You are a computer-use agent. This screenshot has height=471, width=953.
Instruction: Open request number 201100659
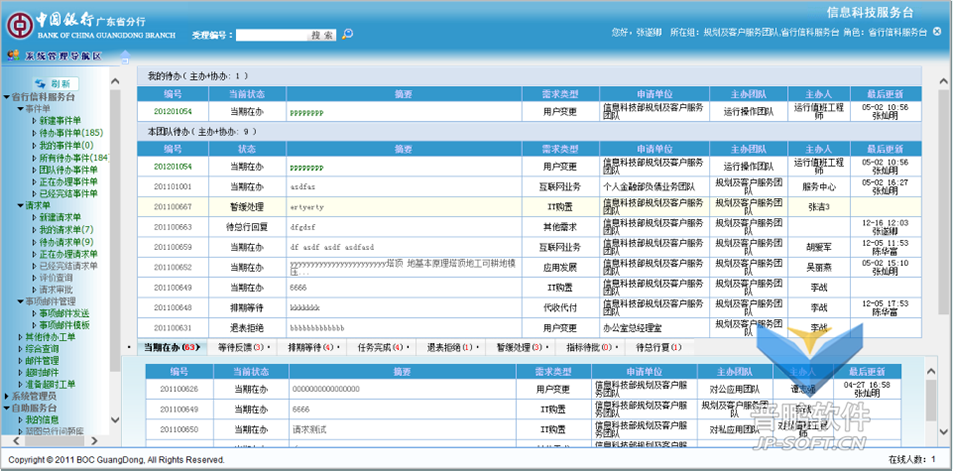tap(173, 247)
